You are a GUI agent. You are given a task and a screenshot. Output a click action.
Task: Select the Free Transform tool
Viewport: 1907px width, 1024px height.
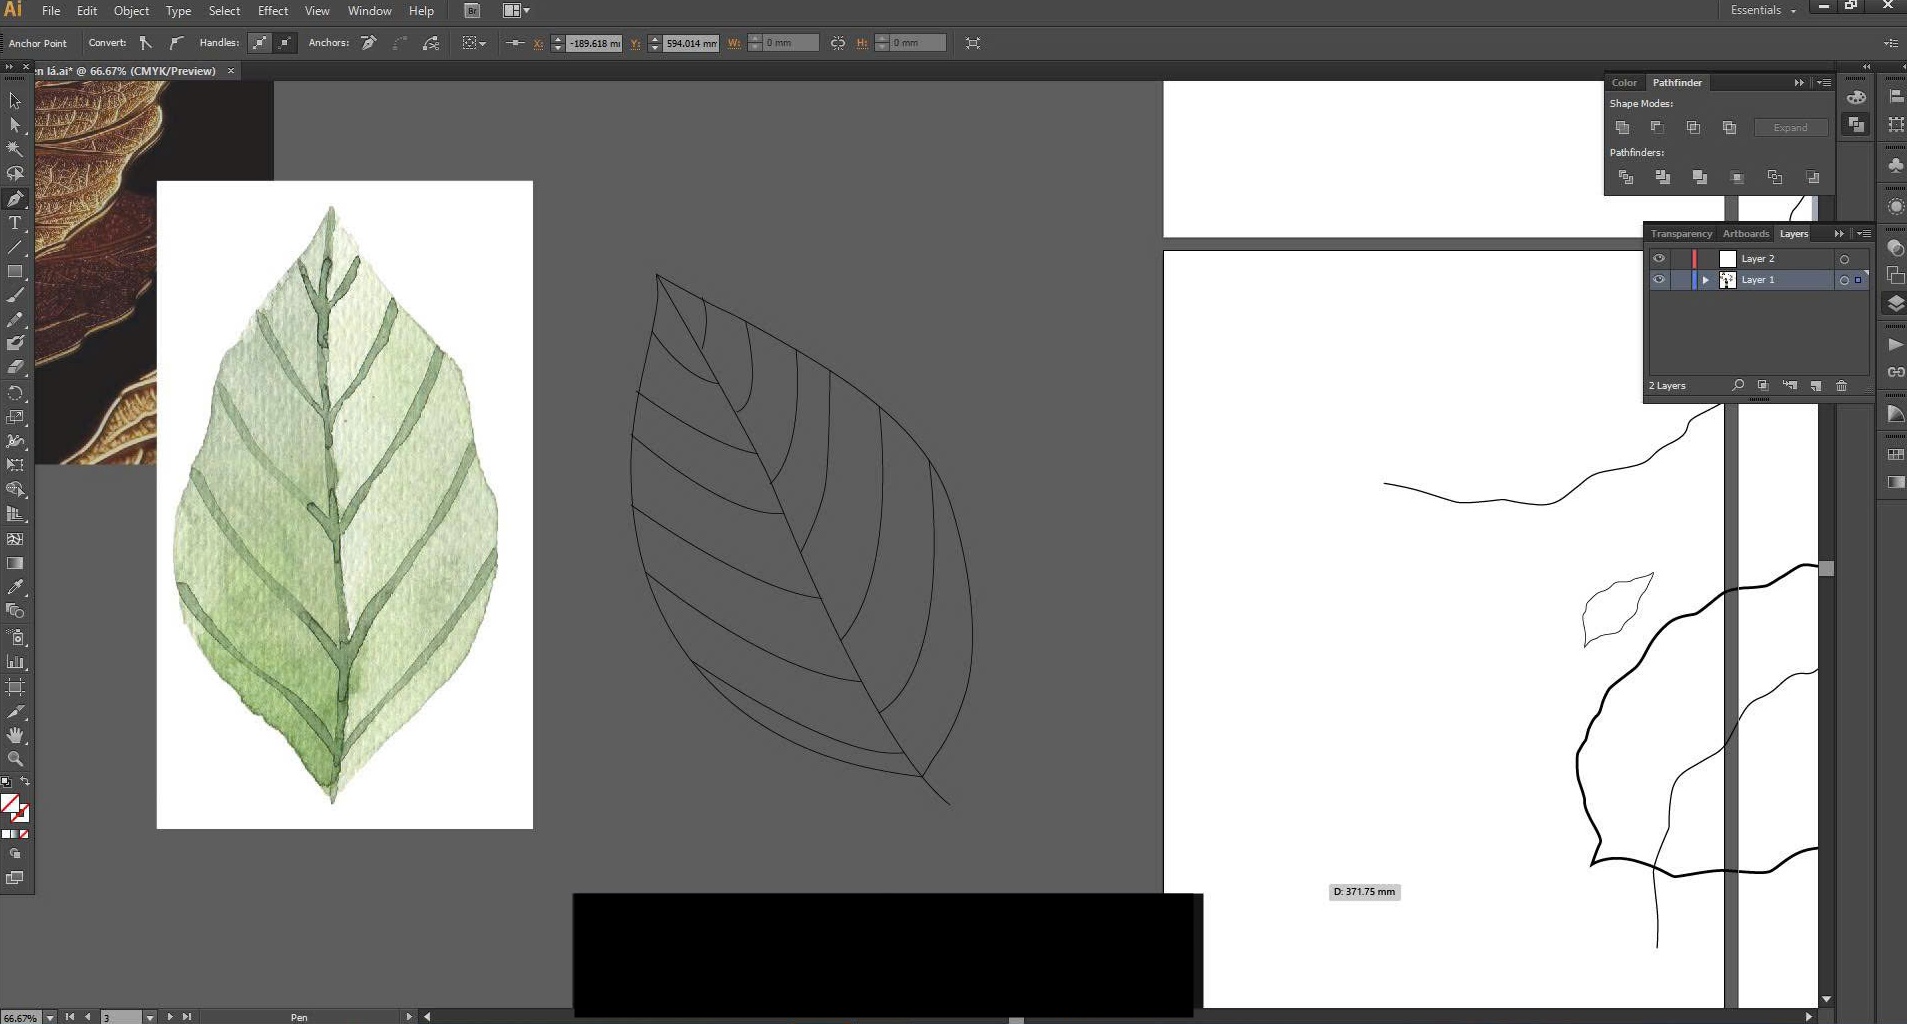click(15, 465)
